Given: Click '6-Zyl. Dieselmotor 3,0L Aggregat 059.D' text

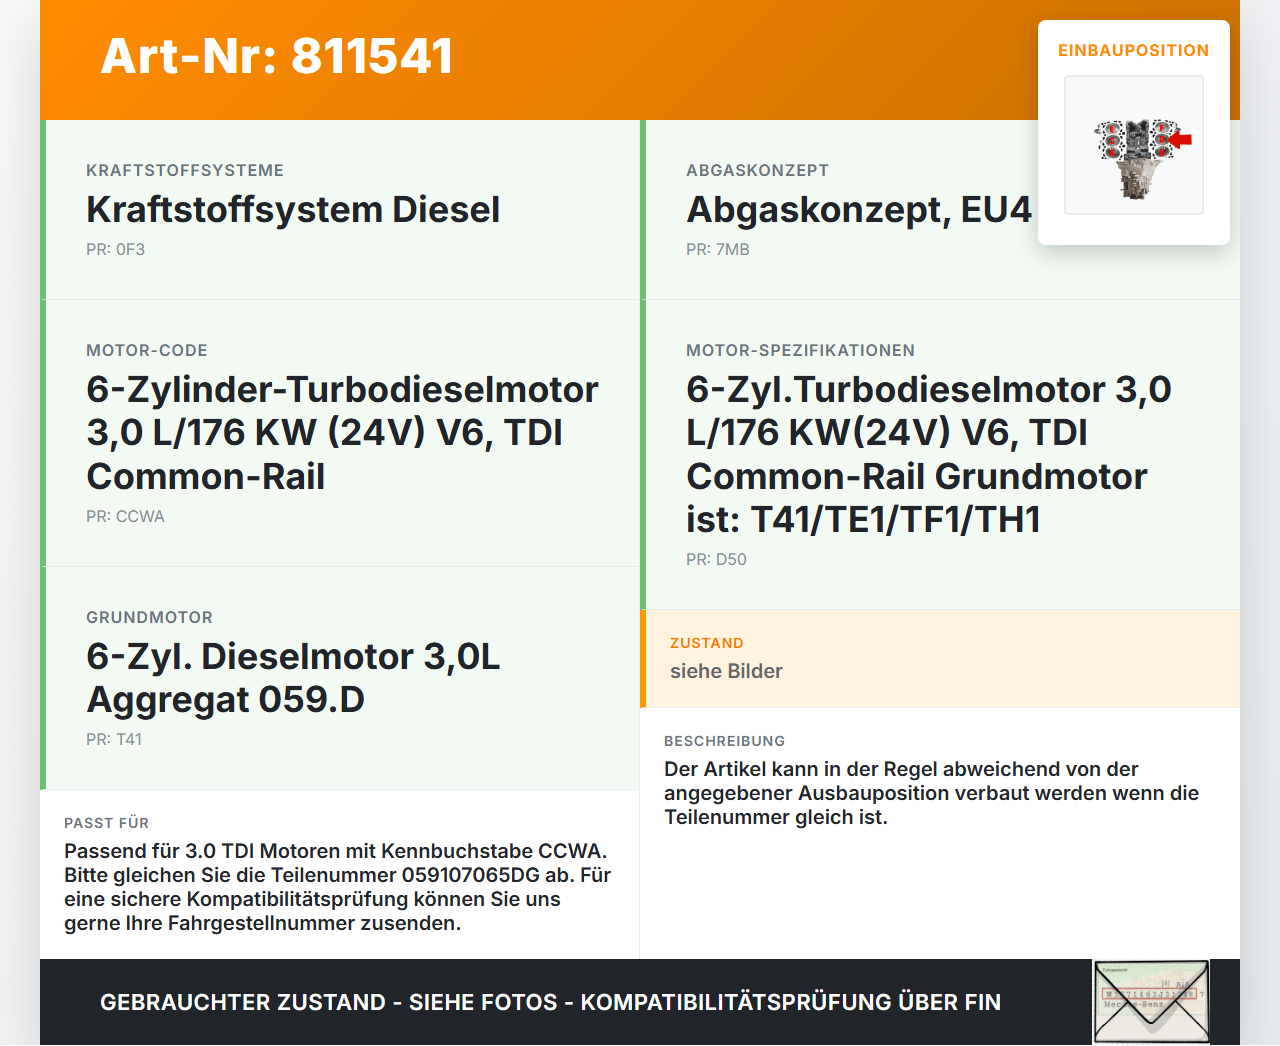Looking at the screenshot, I should pos(293,678).
